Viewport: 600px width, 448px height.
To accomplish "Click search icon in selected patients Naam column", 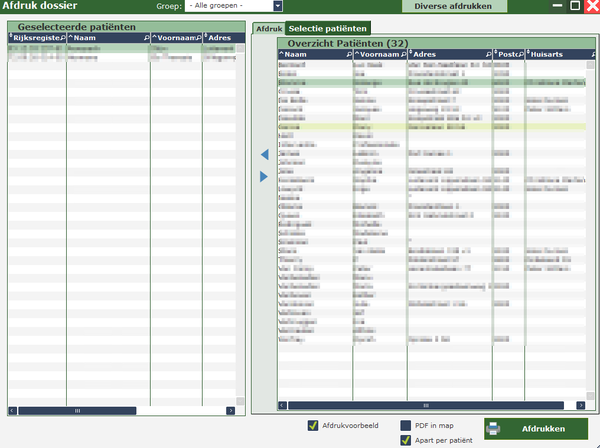I will pyautogui.click(x=144, y=38).
